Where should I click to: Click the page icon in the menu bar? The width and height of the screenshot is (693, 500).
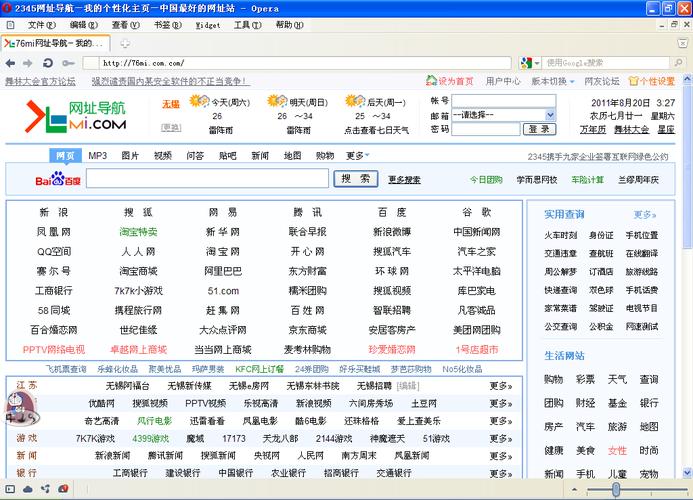pyautogui.click(x=10, y=25)
